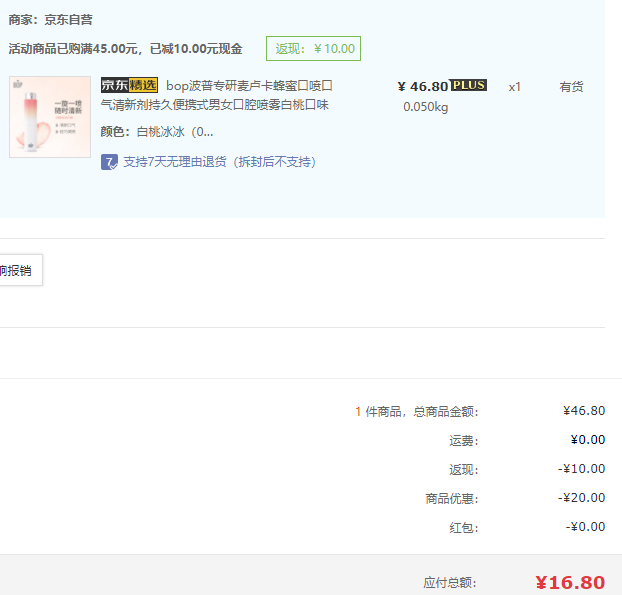This screenshot has height=595, width=622.
Task: Select the 返现 -¥10.00 summary value
Action: [x=582, y=469]
